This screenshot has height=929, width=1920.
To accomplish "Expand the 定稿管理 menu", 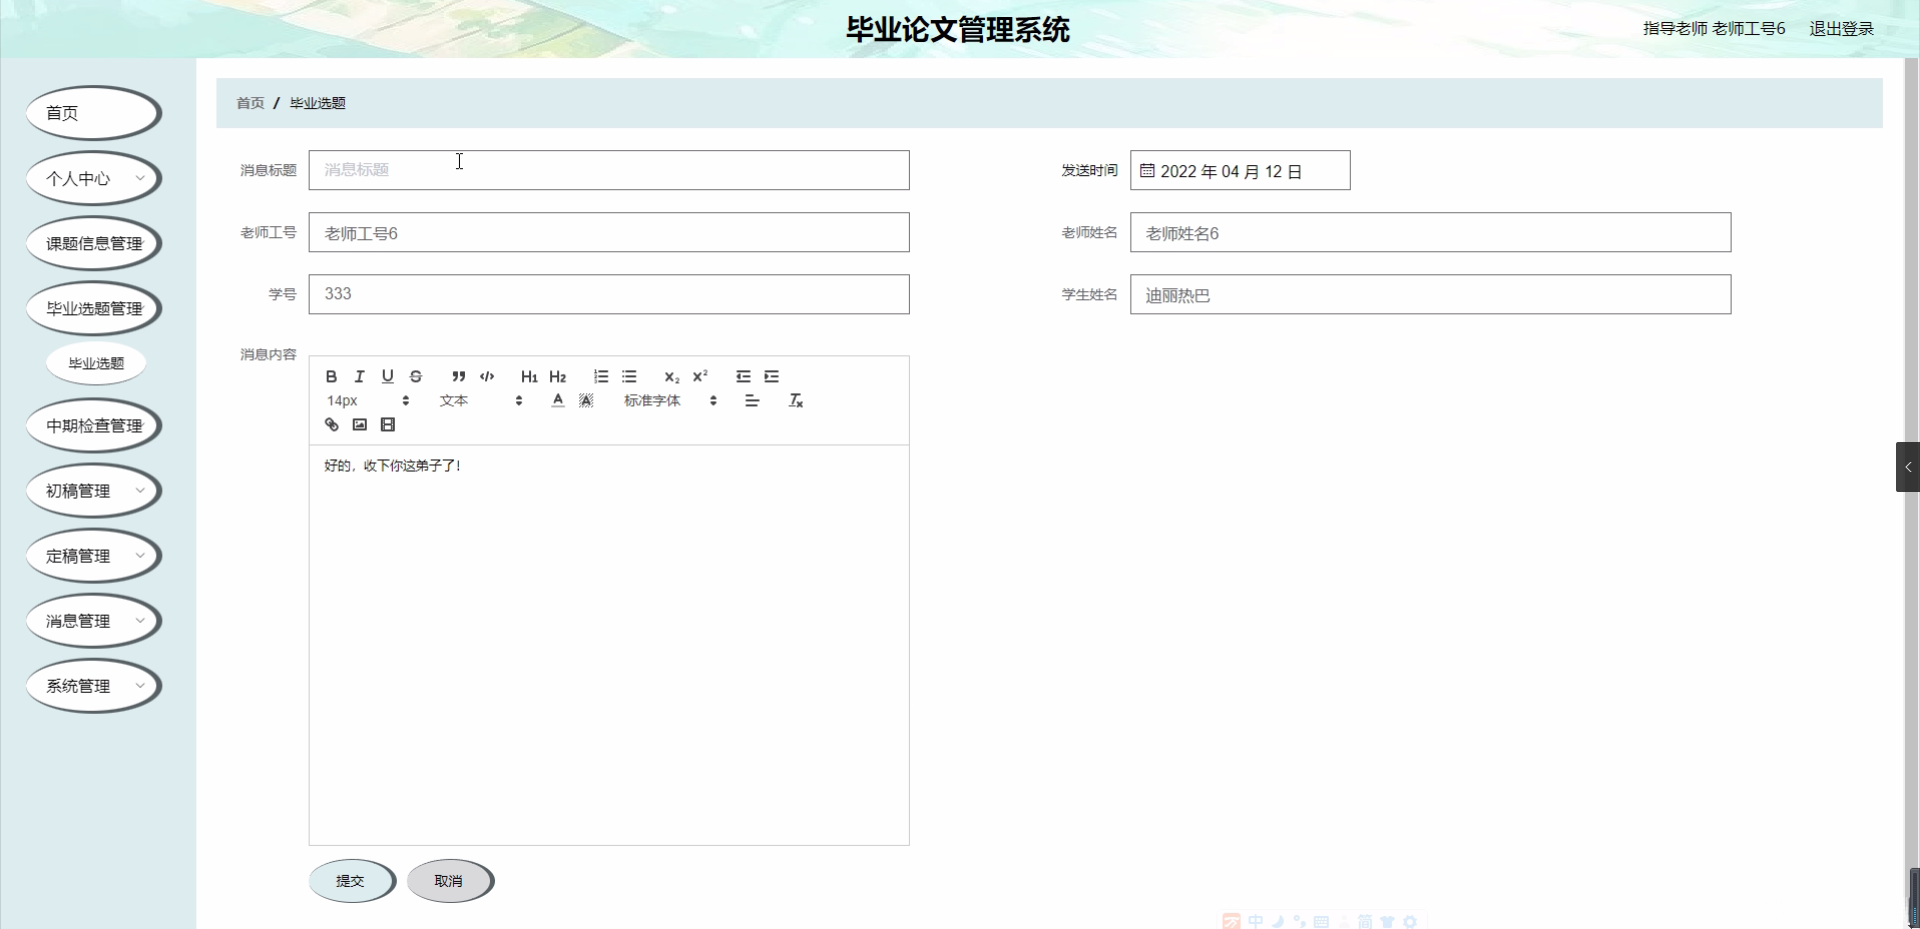I will pos(94,556).
